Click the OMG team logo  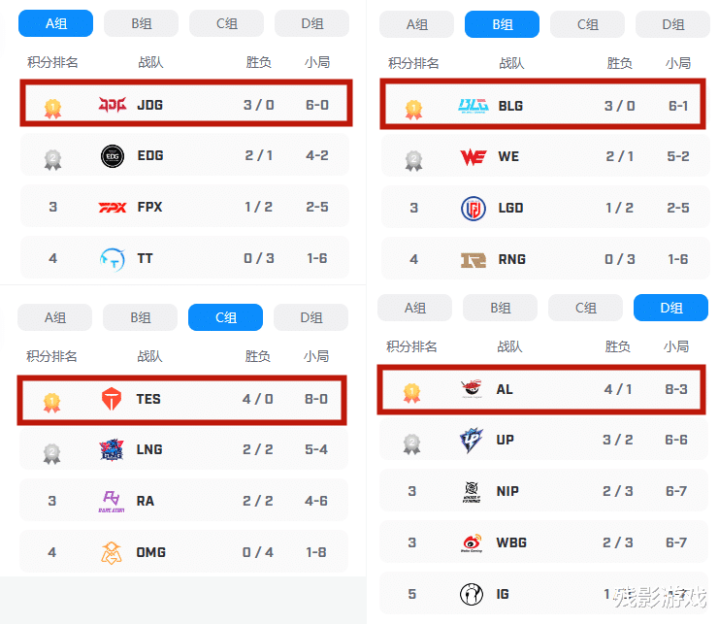click(x=111, y=552)
